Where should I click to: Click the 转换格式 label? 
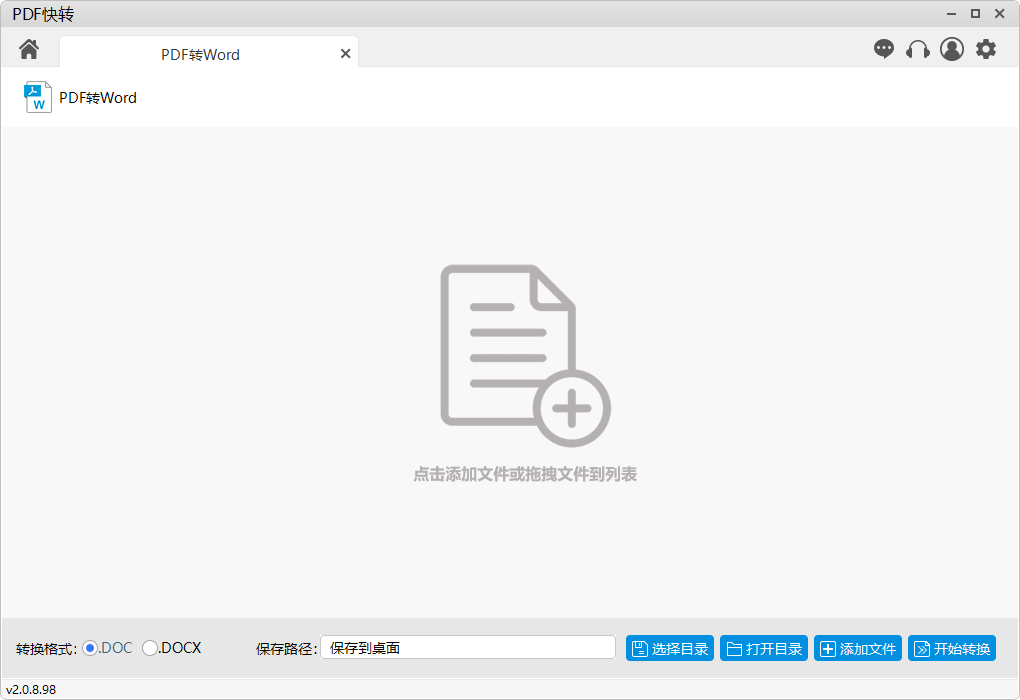pyautogui.click(x=46, y=649)
